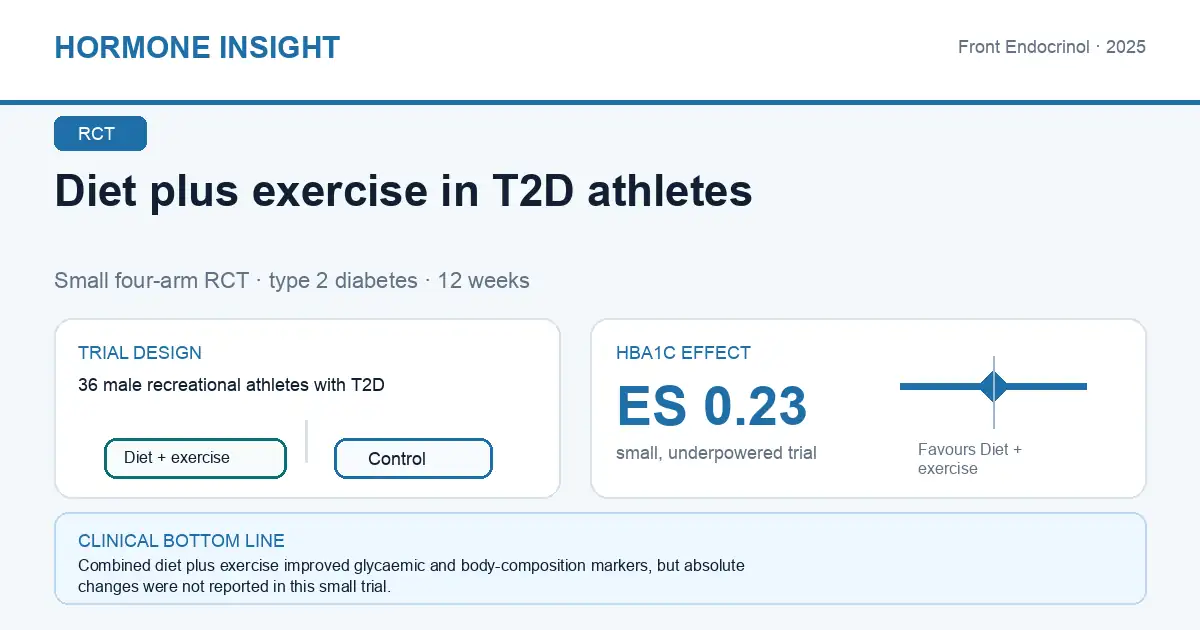The height and width of the screenshot is (630, 1200).
Task: Click the bottom line summary paragraph
Action: [x=411, y=576]
